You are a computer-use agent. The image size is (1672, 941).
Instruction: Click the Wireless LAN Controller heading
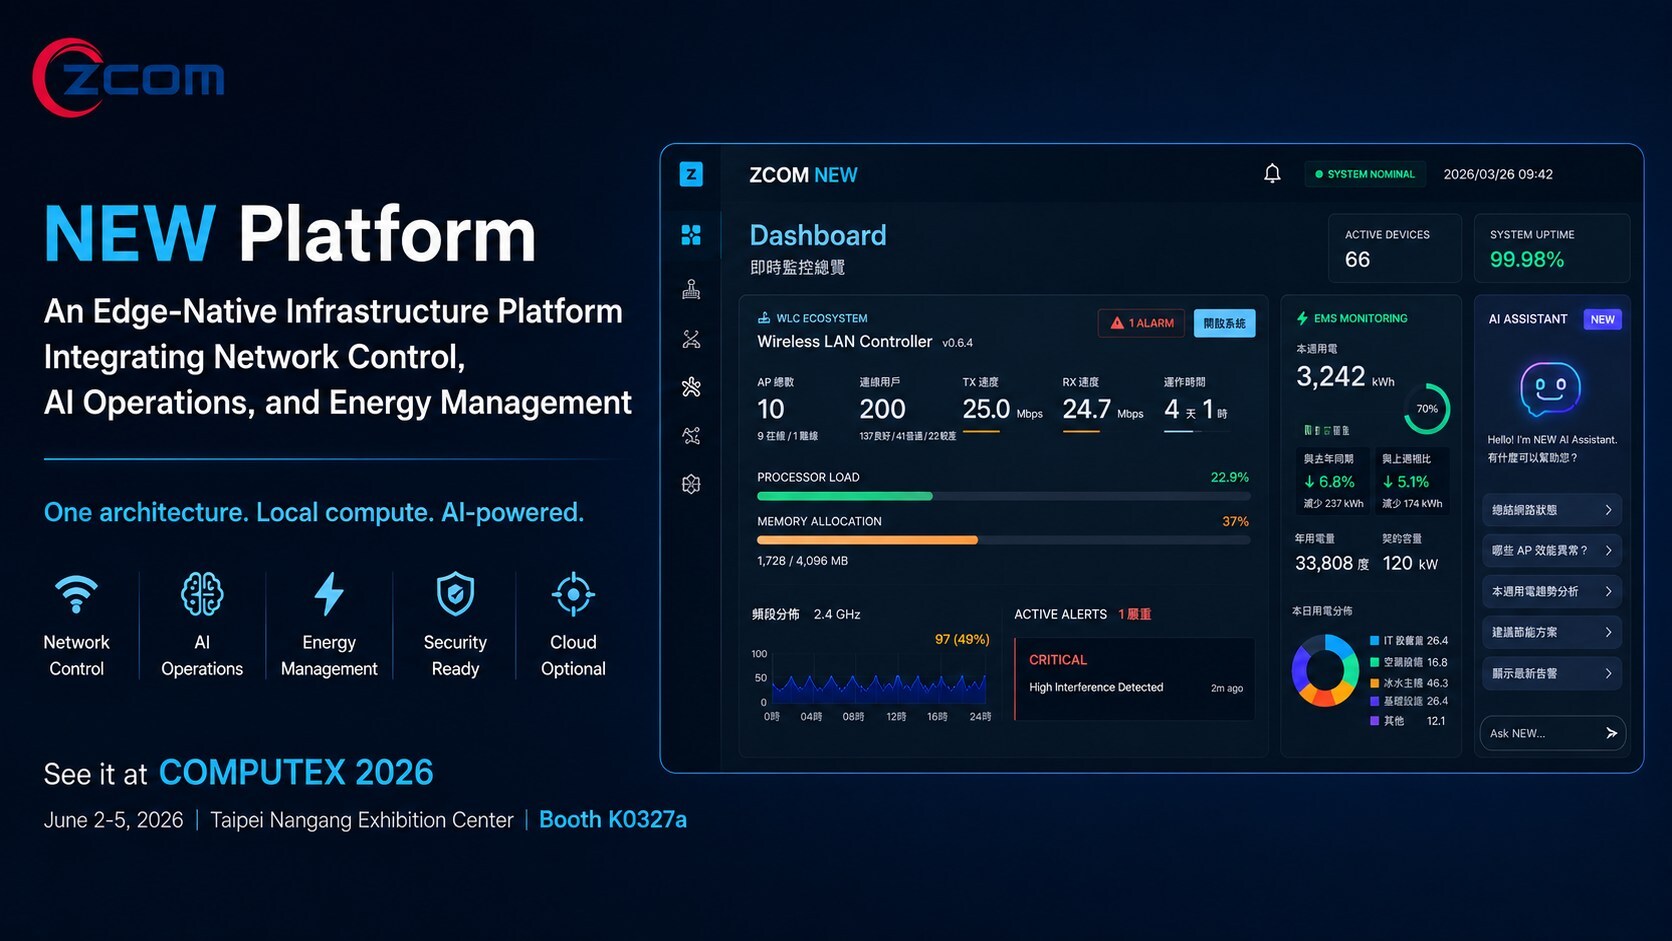[845, 341]
